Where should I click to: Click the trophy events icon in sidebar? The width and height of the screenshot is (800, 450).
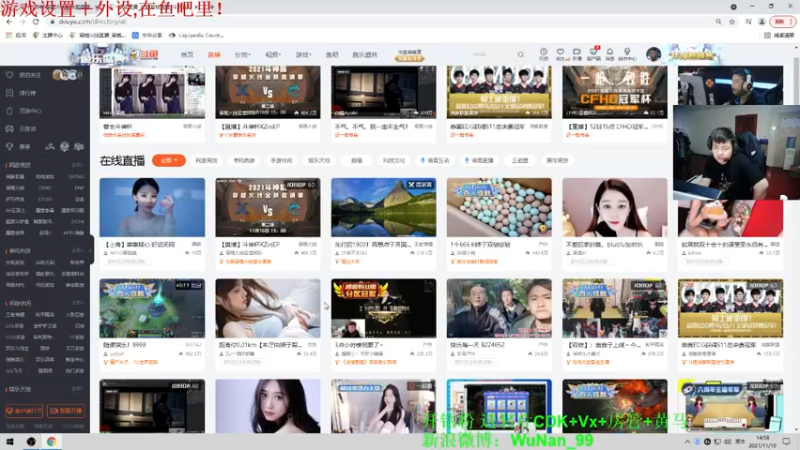[9, 146]
